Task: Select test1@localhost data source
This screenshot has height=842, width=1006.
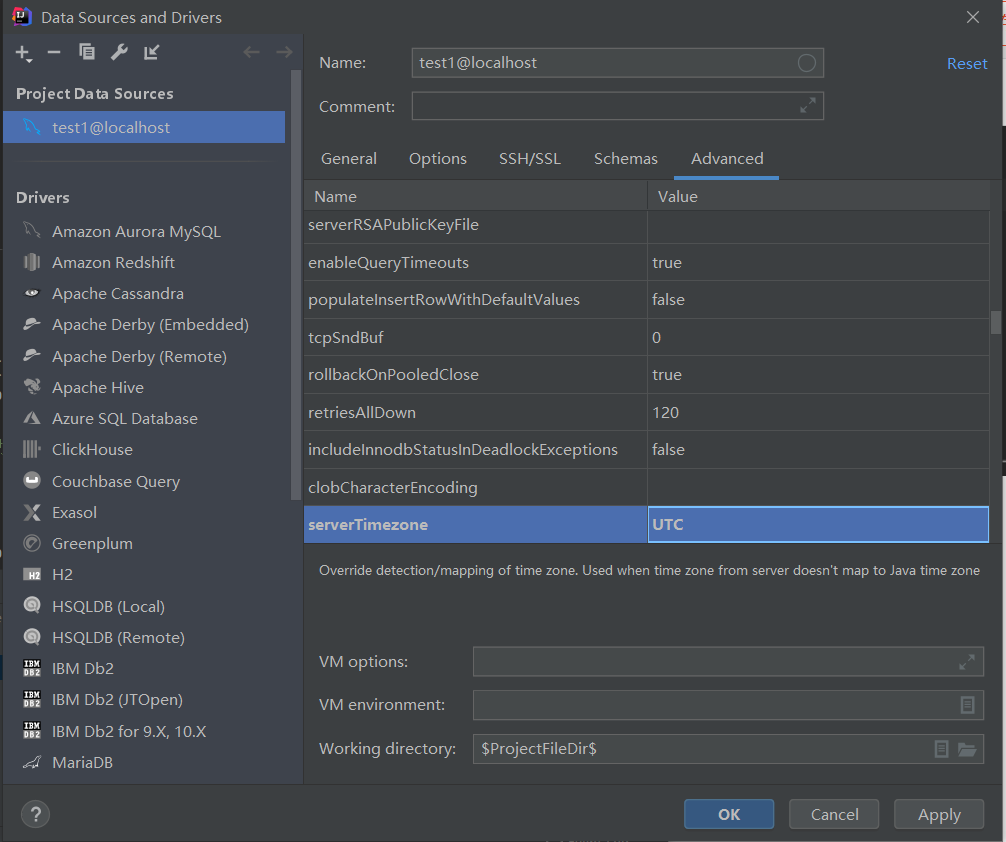Action: point(144,127)
